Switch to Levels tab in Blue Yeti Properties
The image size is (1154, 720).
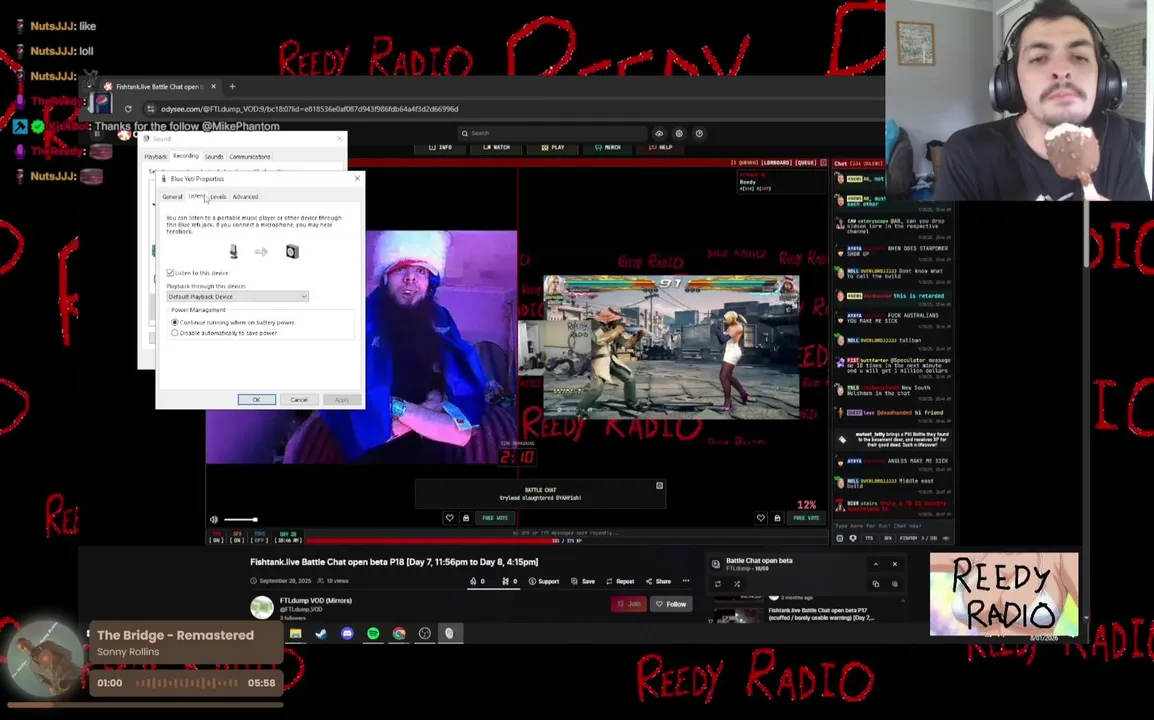[x=219, y=197]
